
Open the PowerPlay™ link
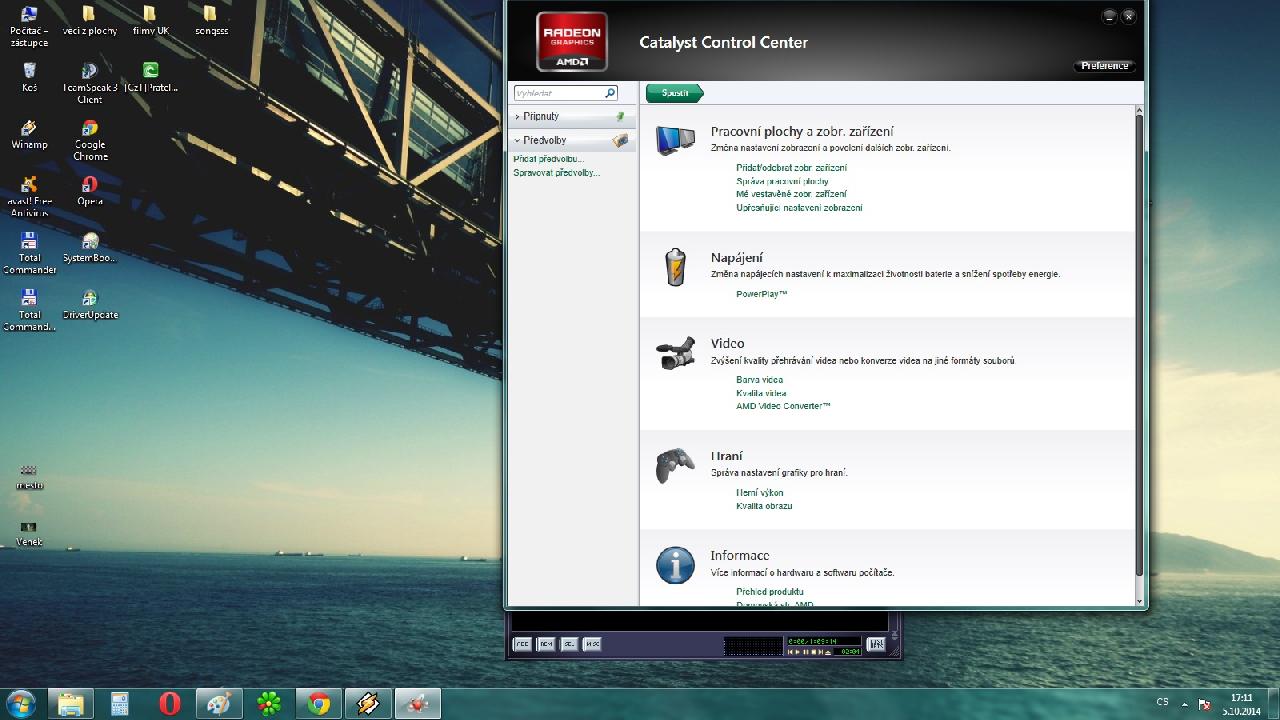(761, 294)
